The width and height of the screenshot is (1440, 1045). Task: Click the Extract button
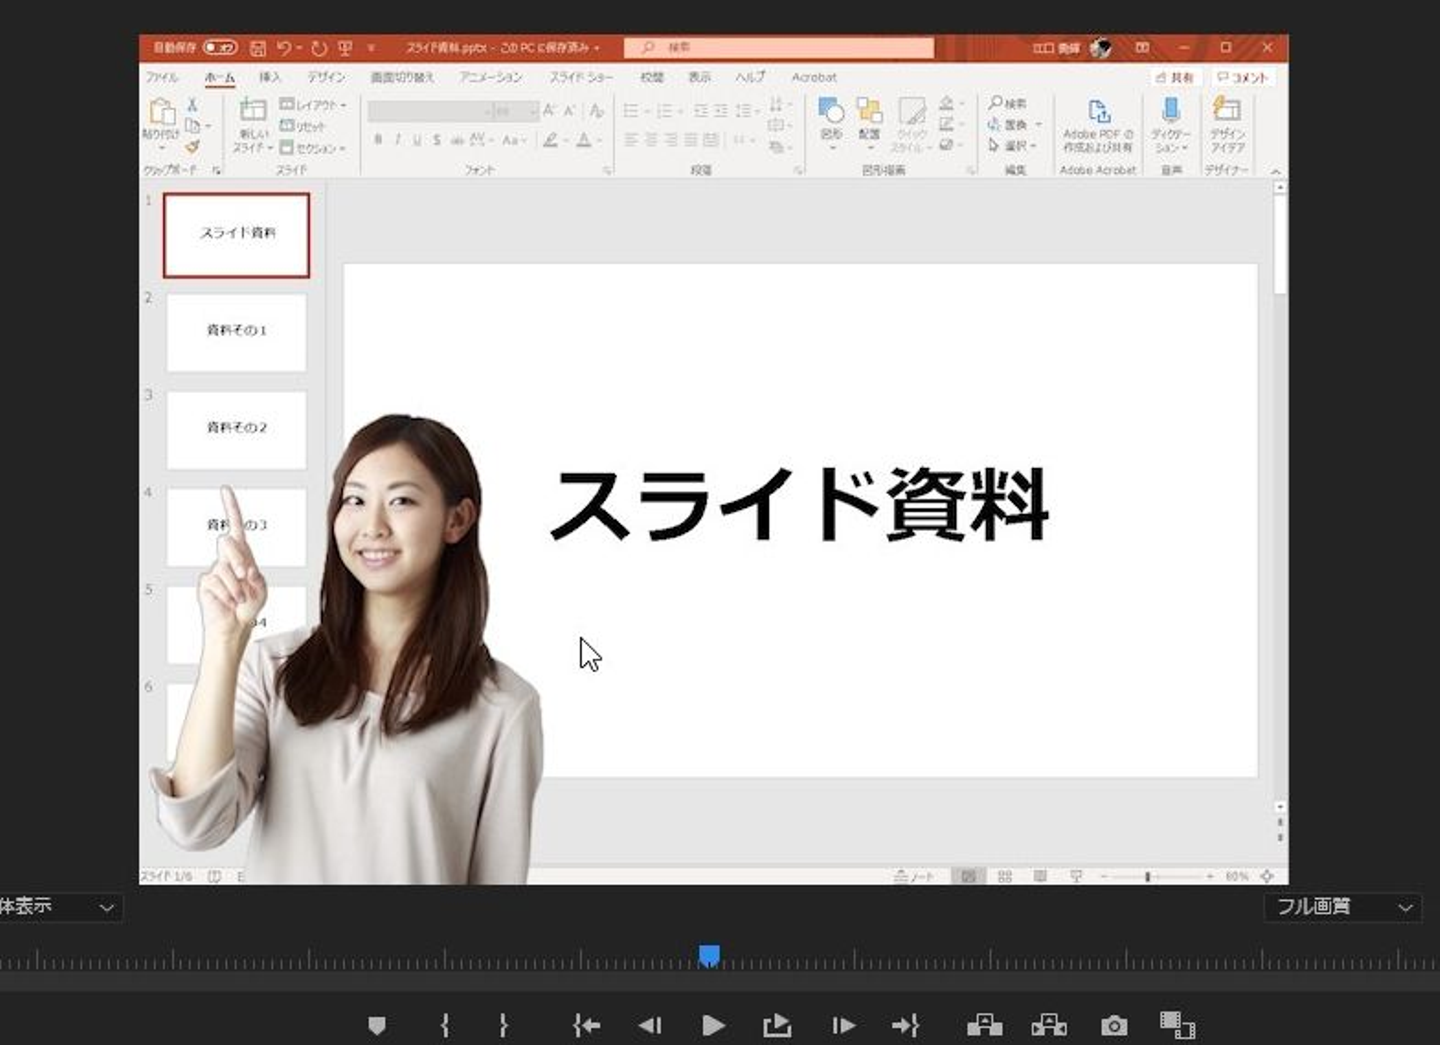click(1048, 1025)
